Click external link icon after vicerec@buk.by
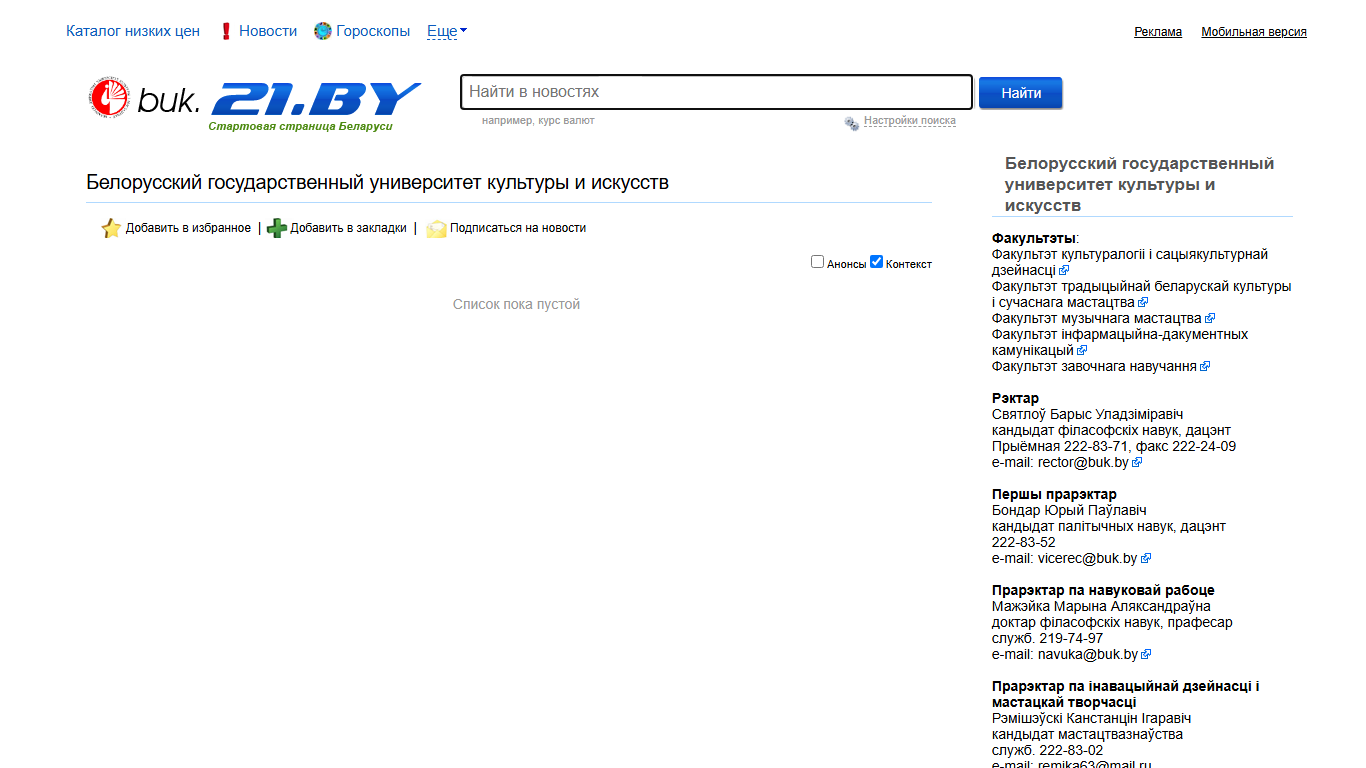1366x768 pixels. [1146, 558]
